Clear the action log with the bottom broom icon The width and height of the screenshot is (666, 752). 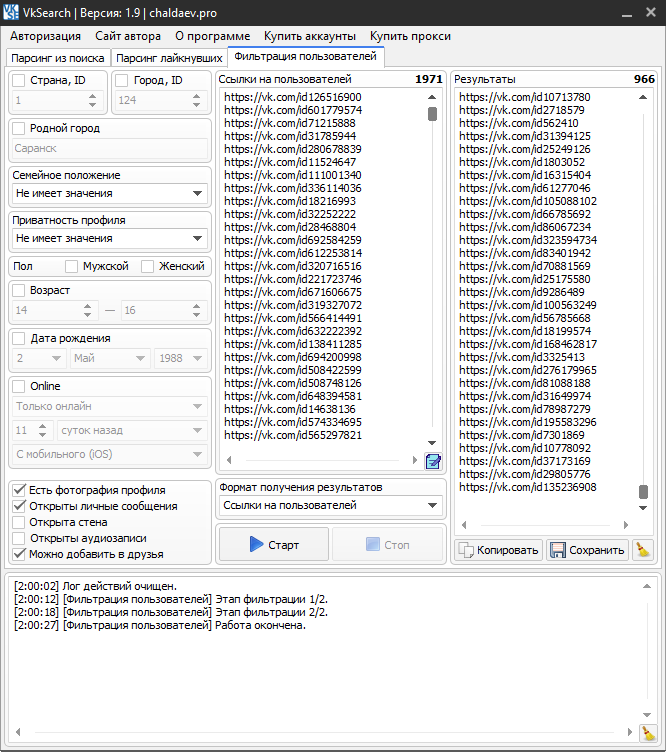click(x=648, y=734)
